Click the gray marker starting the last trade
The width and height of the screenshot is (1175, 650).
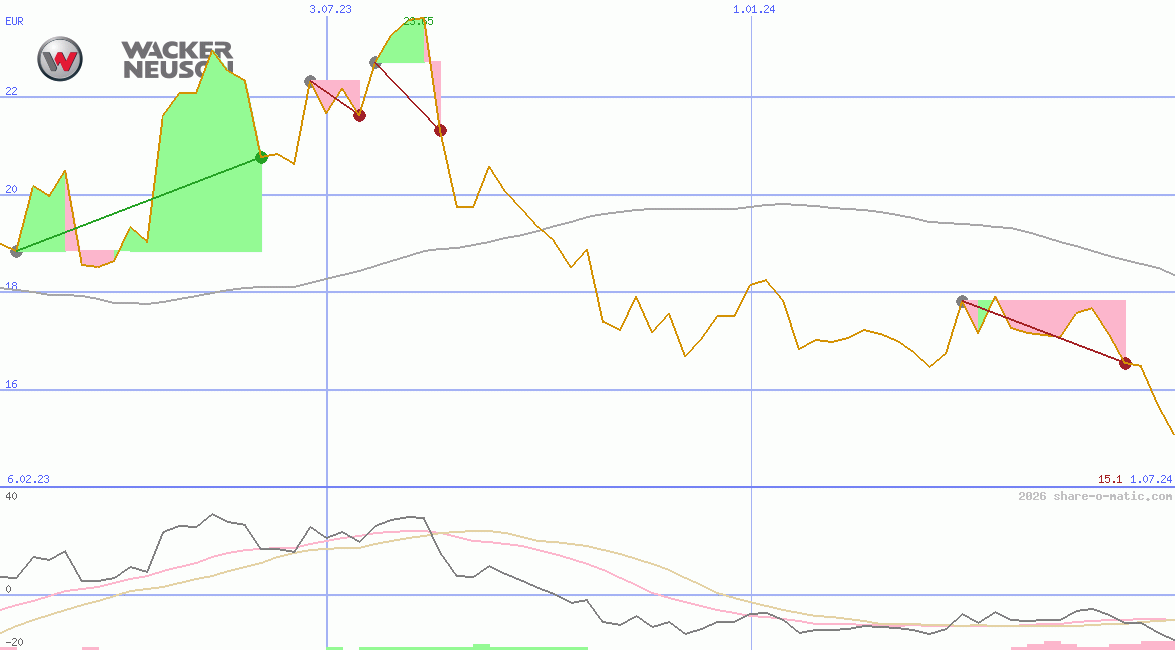click(x=962, y=300)
